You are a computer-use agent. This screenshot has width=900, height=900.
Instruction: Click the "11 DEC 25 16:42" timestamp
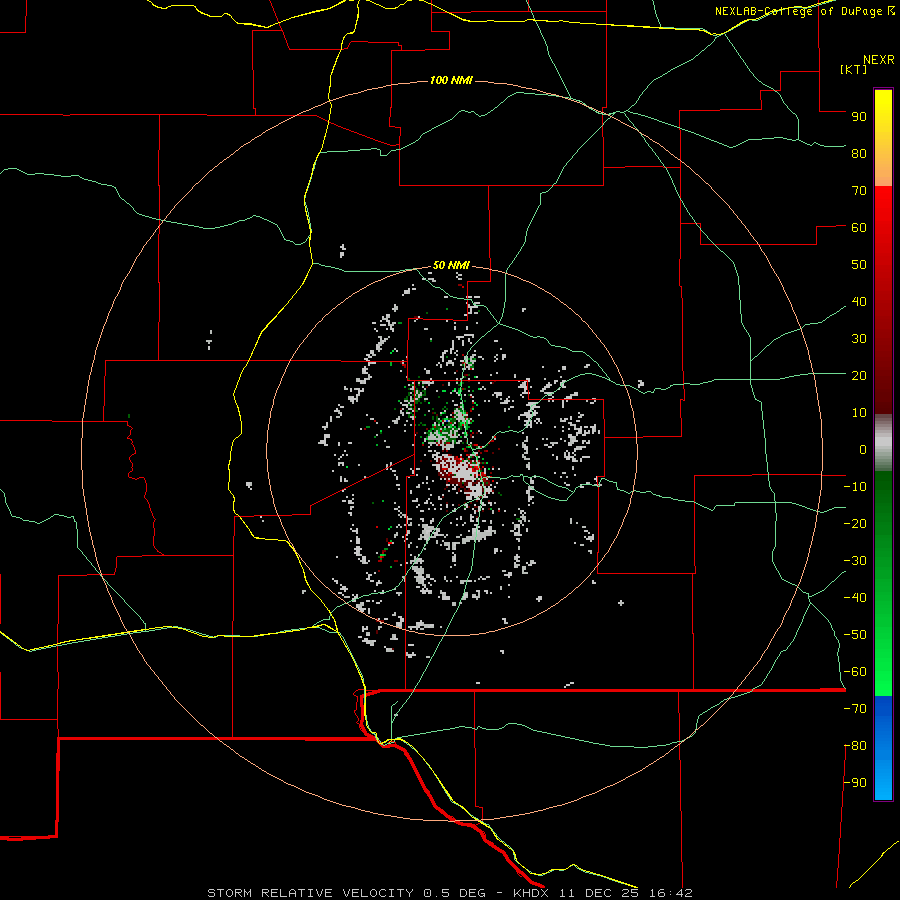point(626,893)
